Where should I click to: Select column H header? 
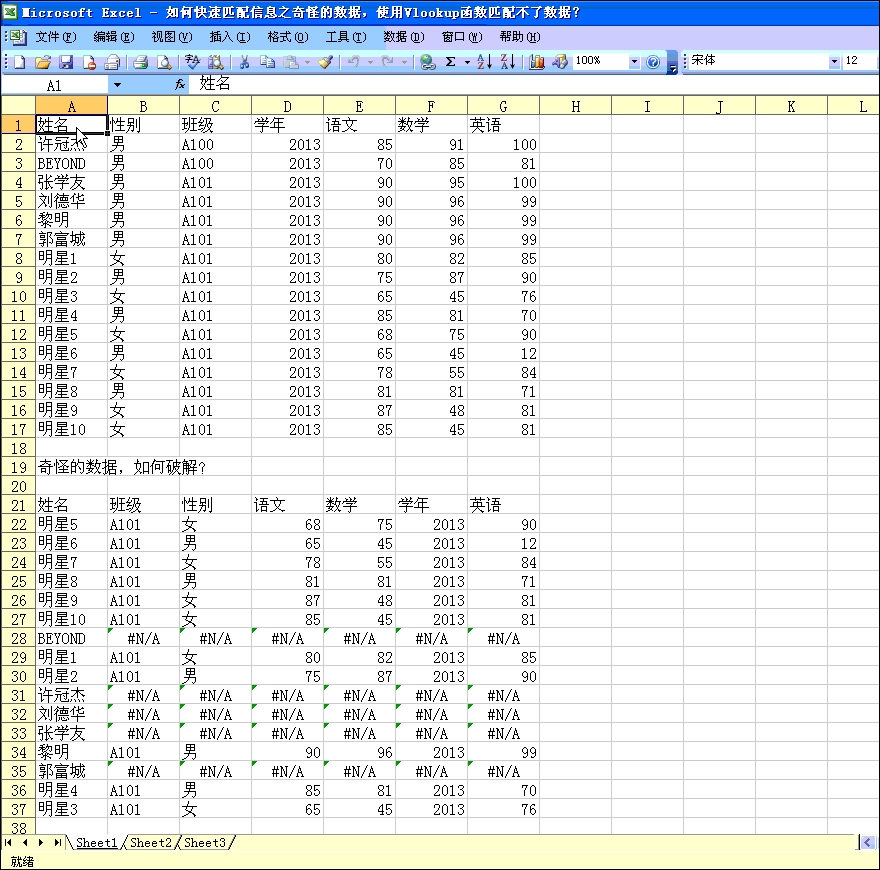(x=575, y=106)
